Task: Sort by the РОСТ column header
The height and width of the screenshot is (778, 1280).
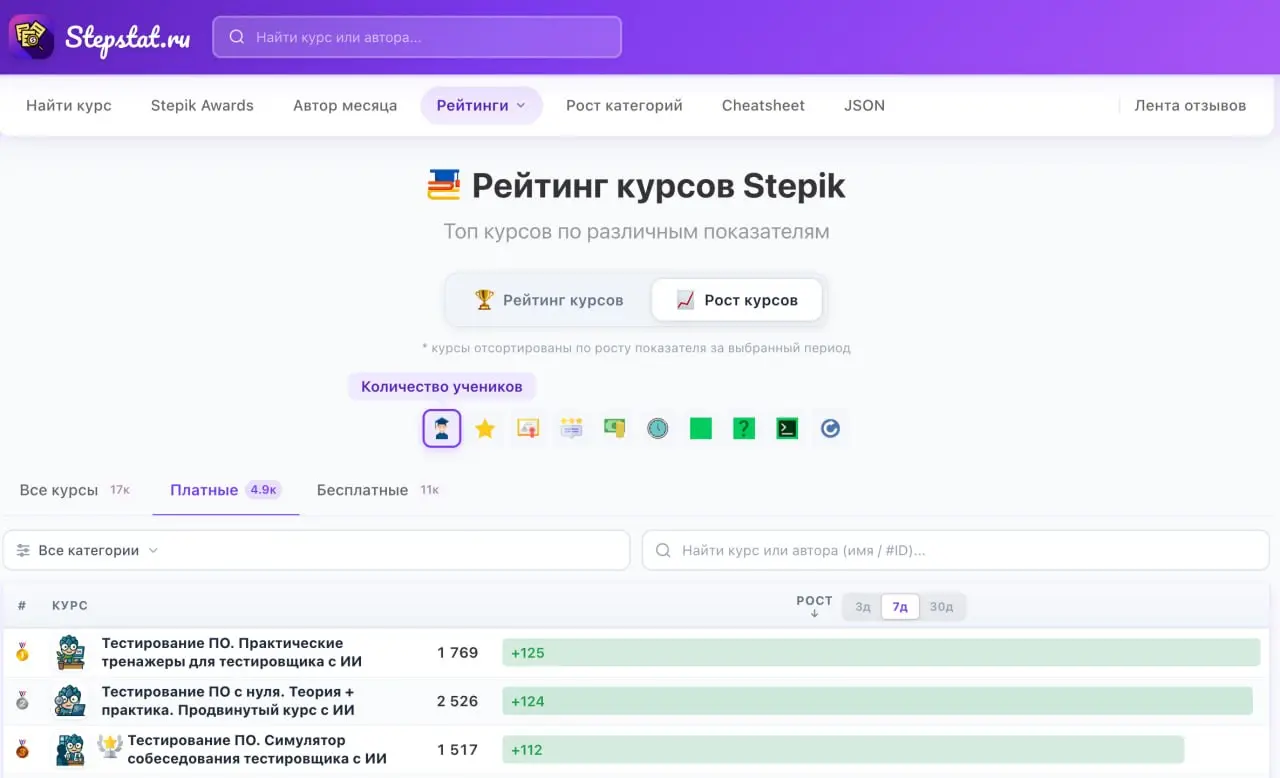Action: click(814, 606)
